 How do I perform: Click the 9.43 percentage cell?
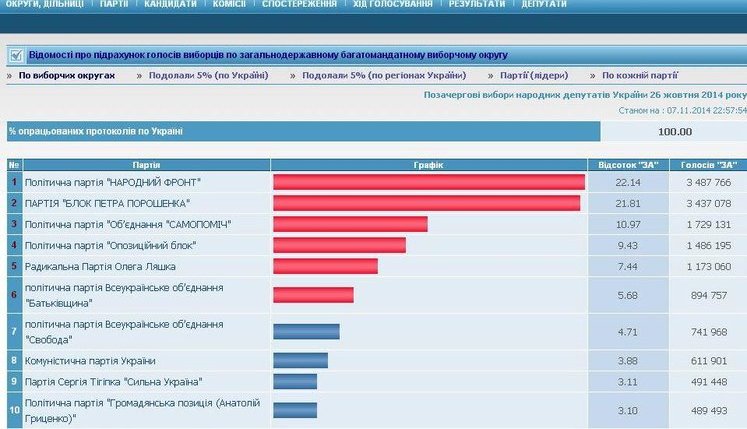pyautogui.click(x=628, y=245)
